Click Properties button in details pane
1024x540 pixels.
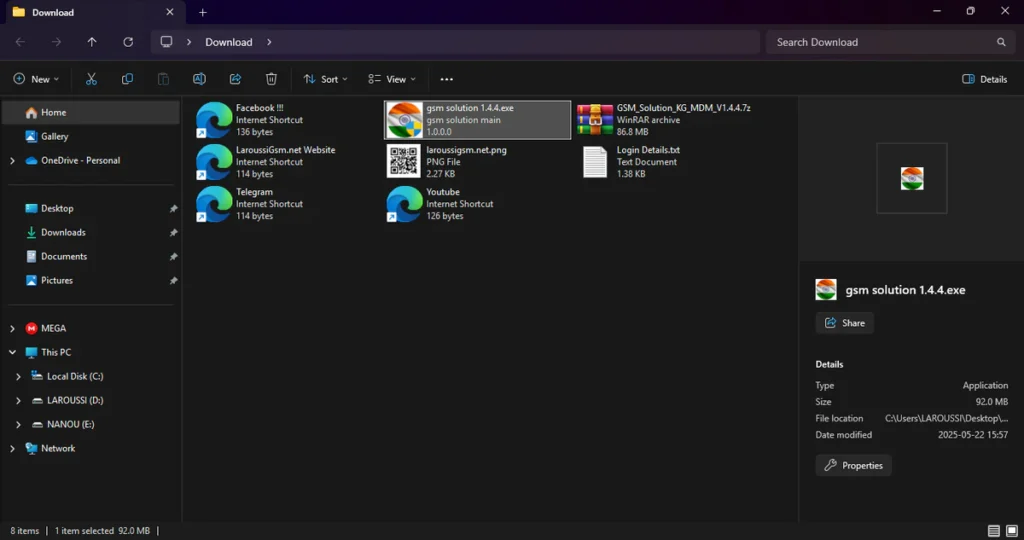coord(854,466)
